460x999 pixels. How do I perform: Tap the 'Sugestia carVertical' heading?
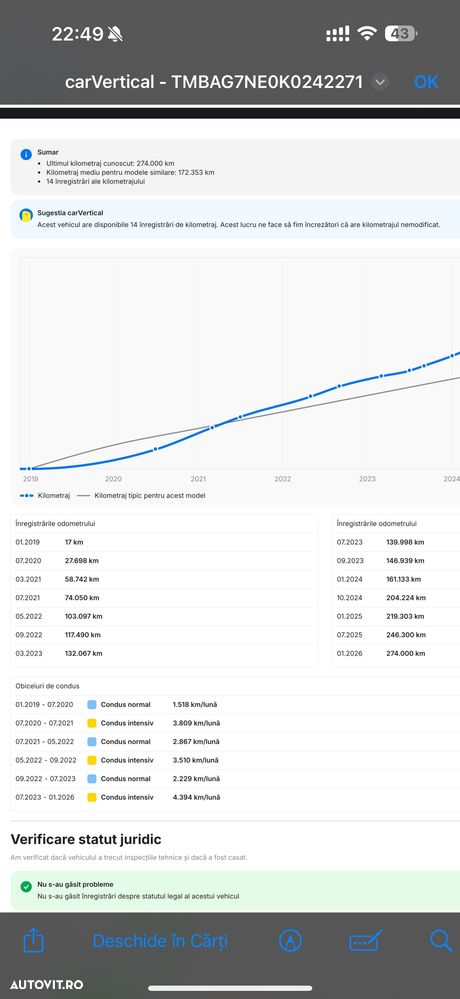click(70, 213)
